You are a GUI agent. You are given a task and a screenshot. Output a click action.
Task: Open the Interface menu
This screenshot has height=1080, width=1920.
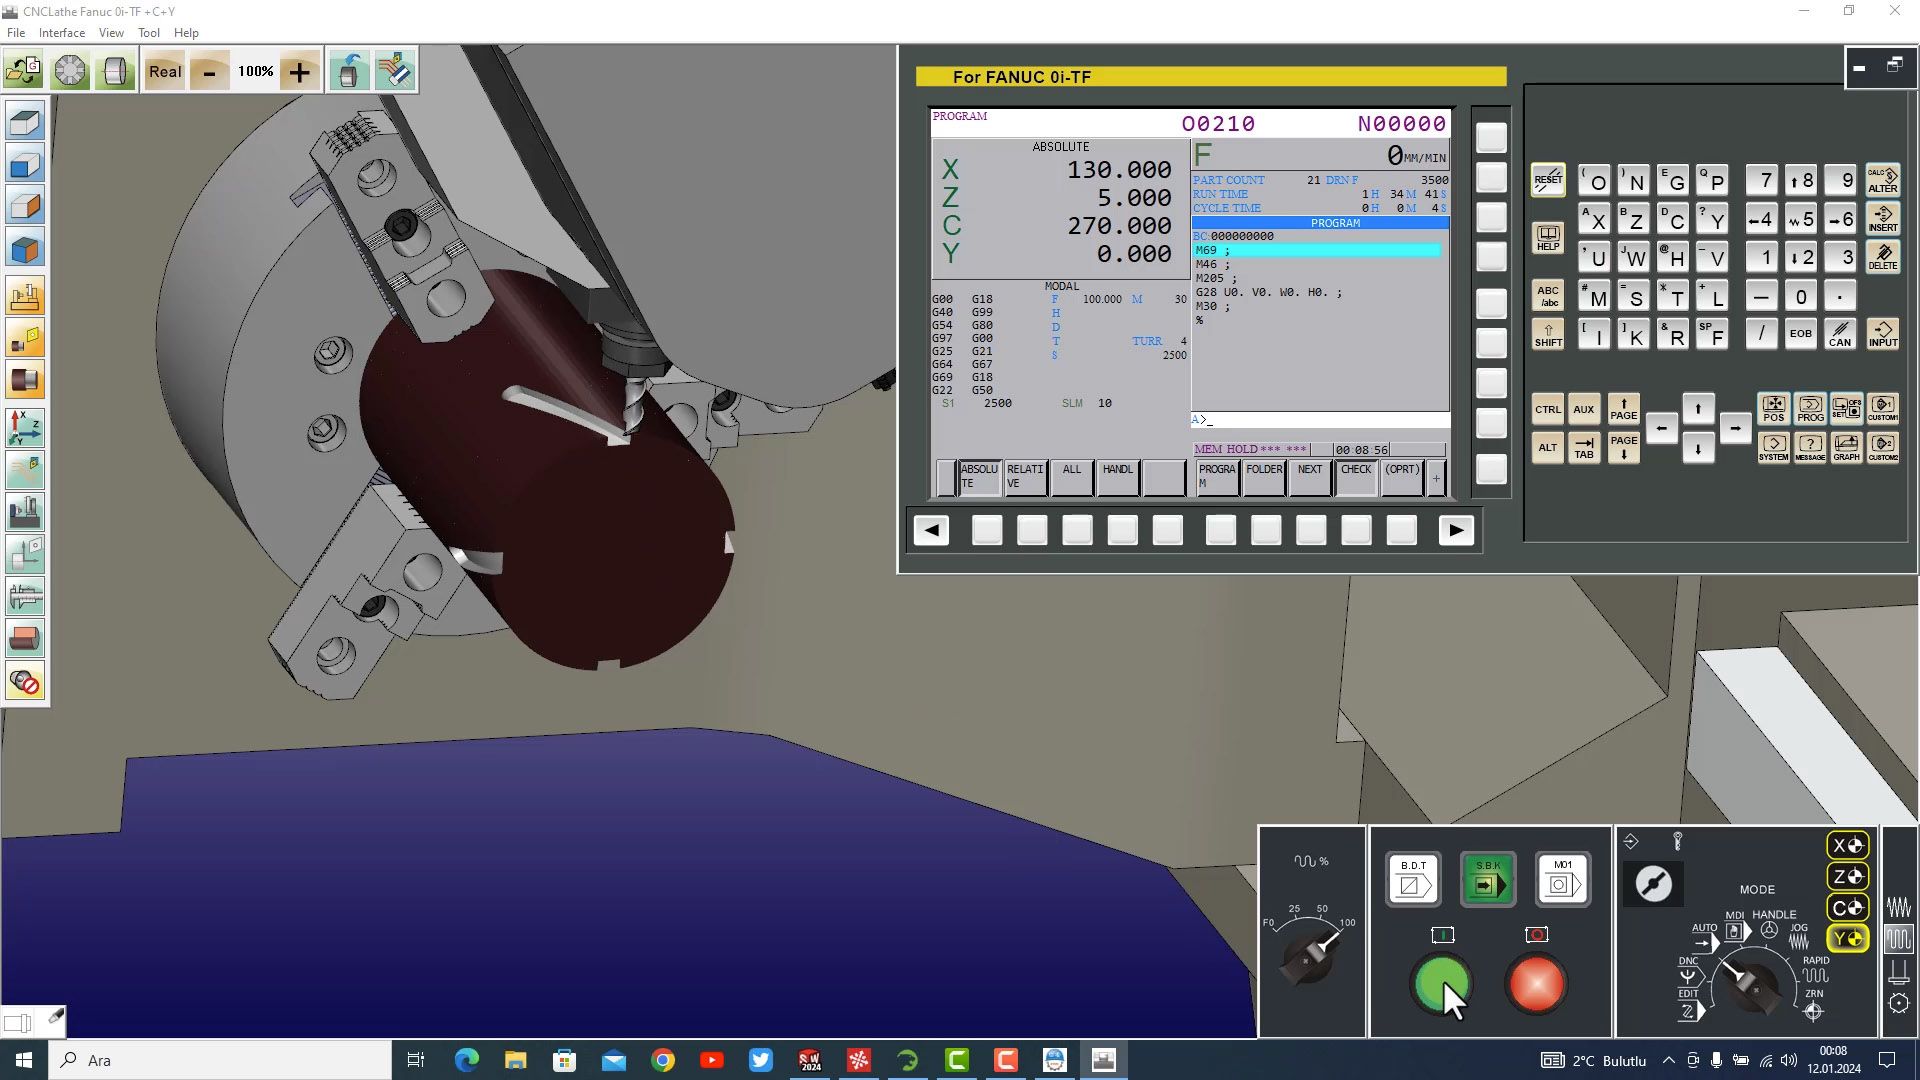click(62, 32)
